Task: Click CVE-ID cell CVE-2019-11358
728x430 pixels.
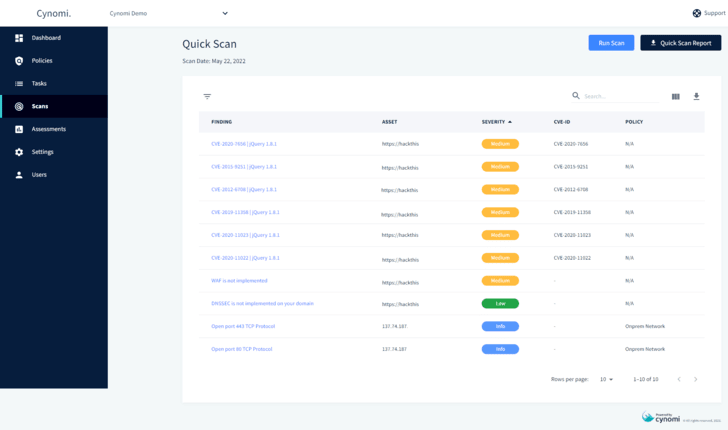Action: (x=572, y=212)
